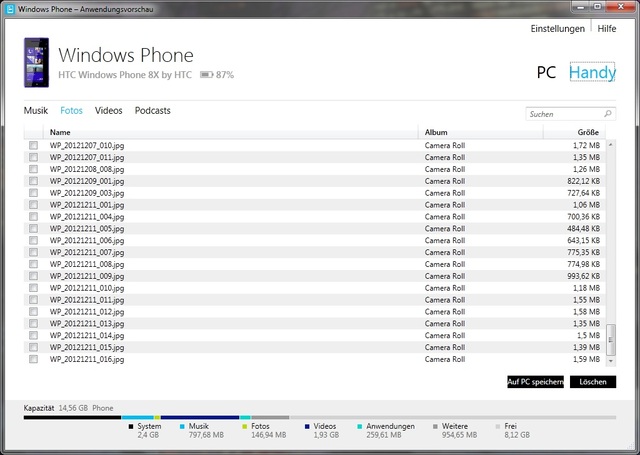Click the teal Anwendungen legend square
This screenshot has width=640, height=455.
tap(360, 426)
